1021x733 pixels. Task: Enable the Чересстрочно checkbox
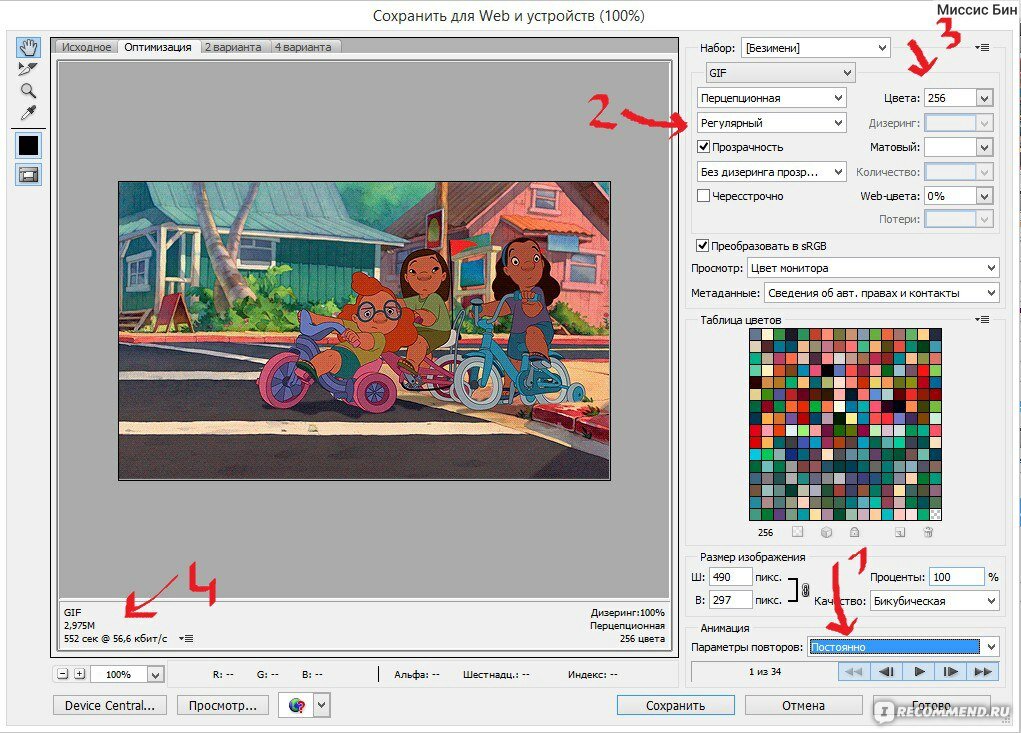pos(703,195)
